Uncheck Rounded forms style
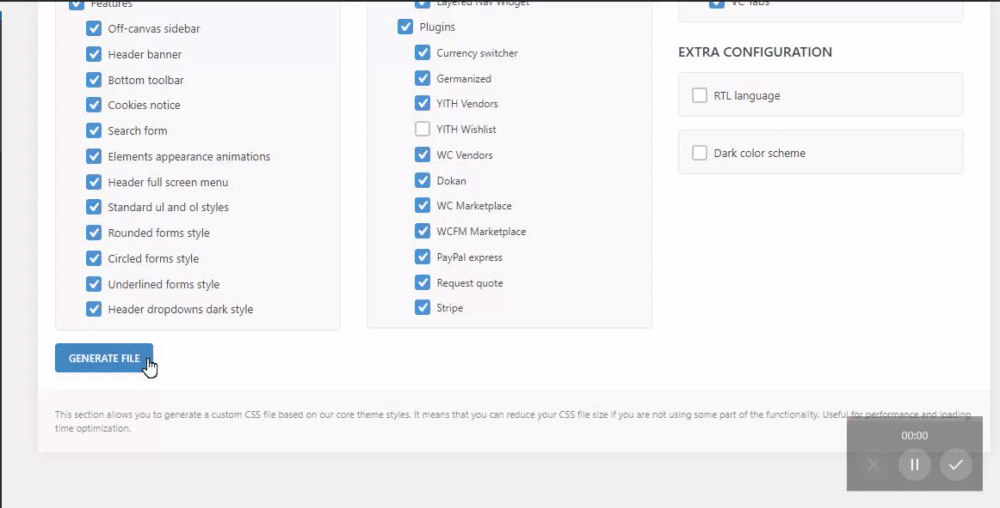 (x=94, y=233)
